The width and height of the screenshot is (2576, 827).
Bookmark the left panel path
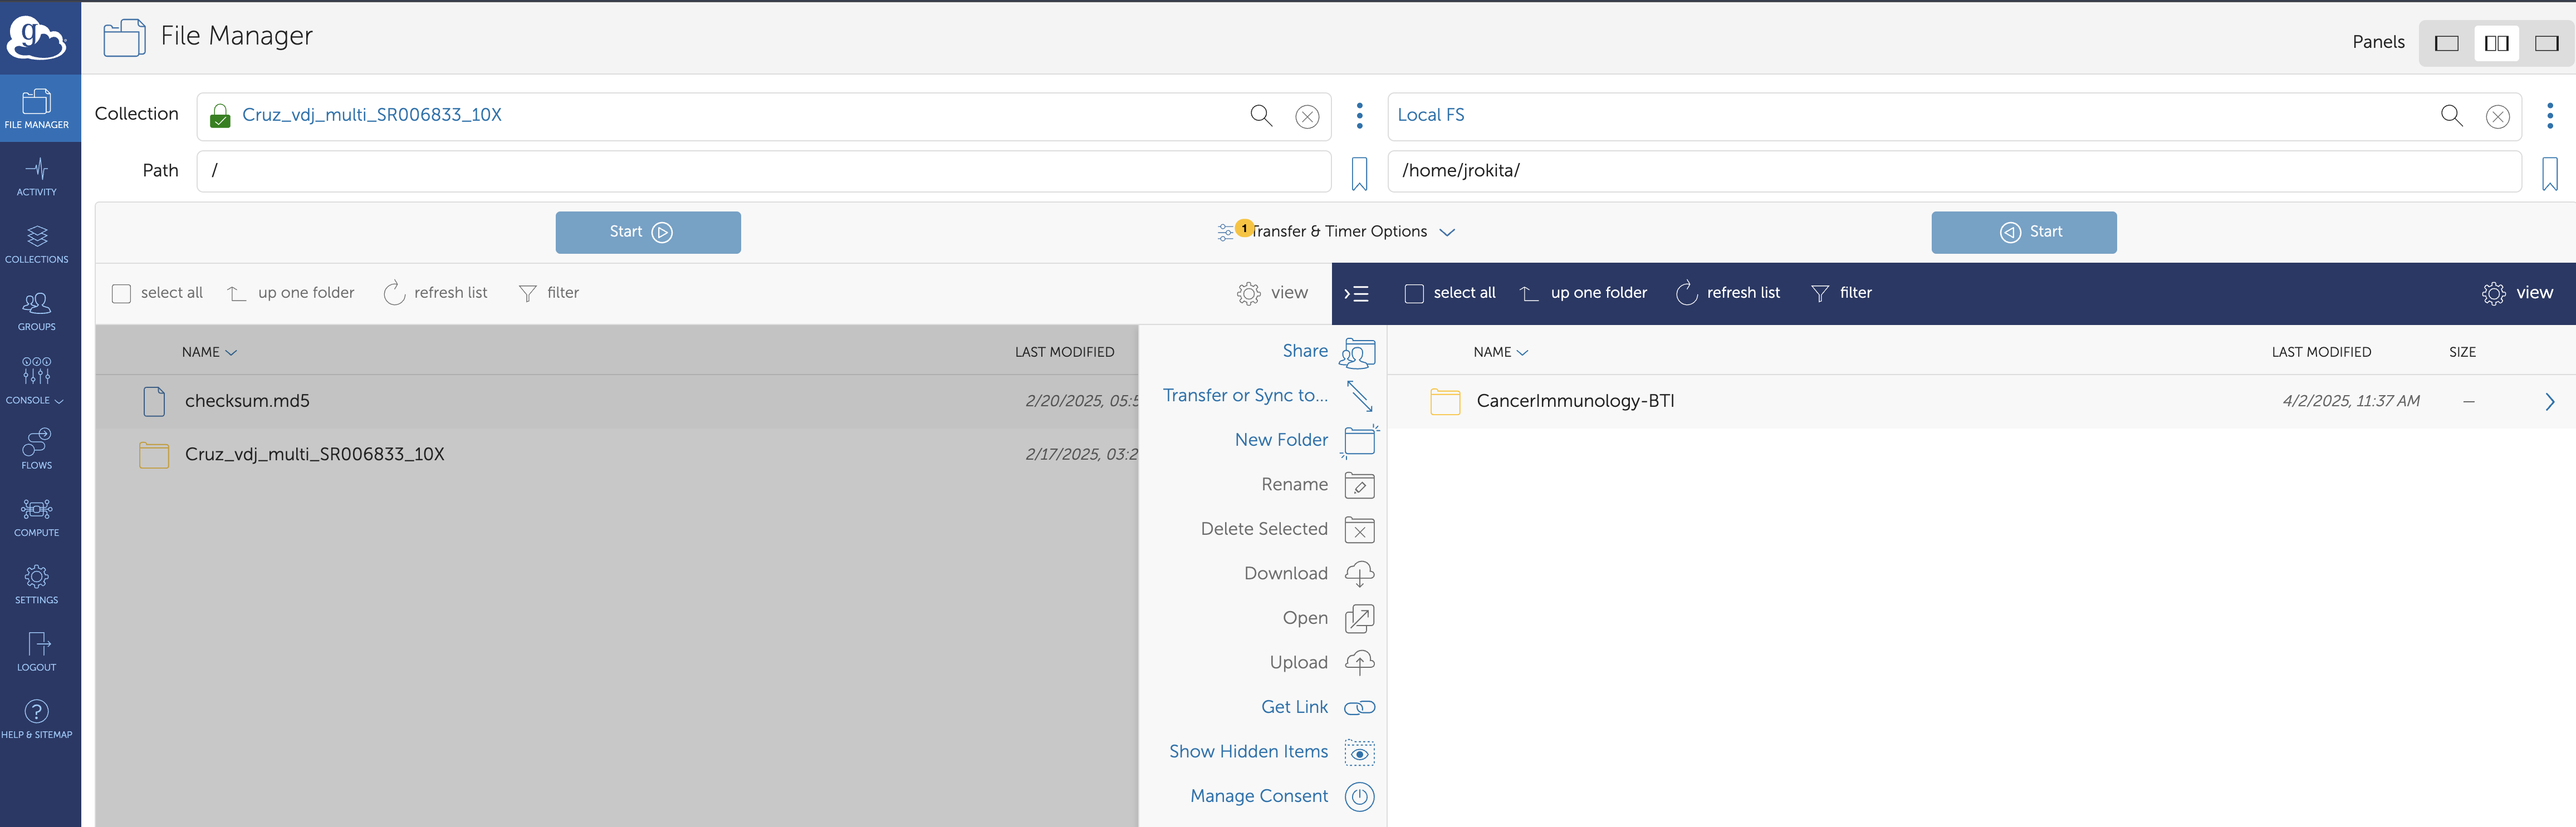click(x=1359, y=172)
